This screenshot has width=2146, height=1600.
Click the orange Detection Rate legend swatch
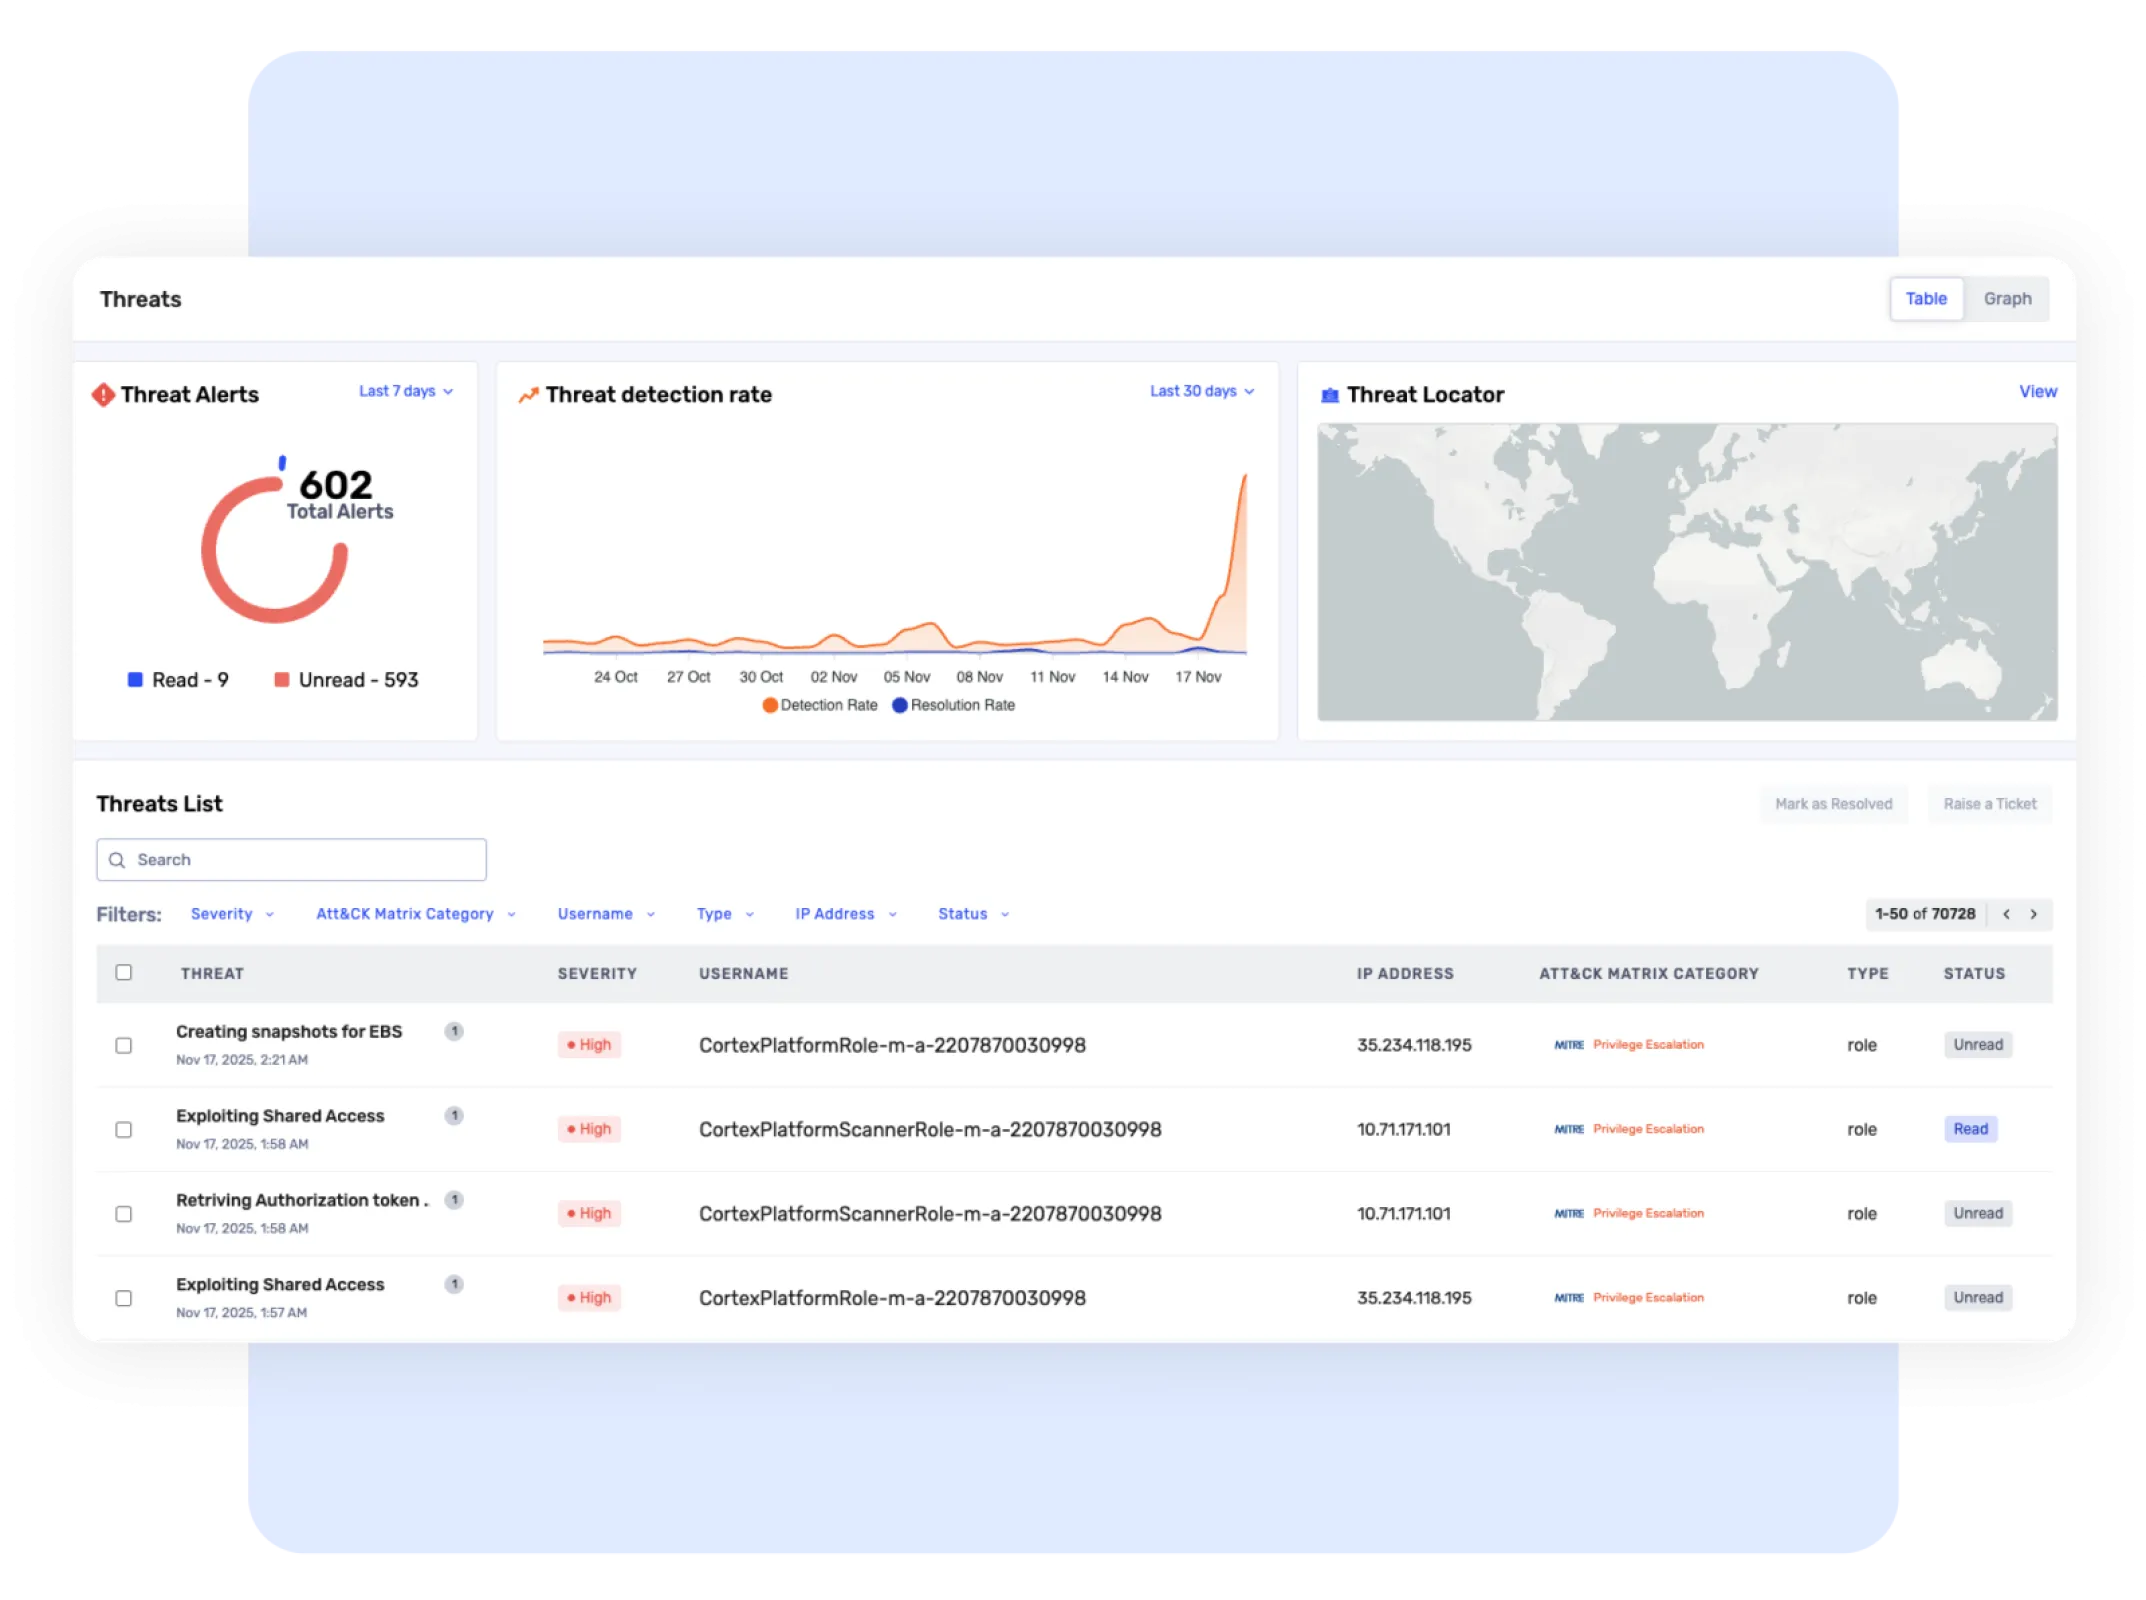(x=770, y=705)
